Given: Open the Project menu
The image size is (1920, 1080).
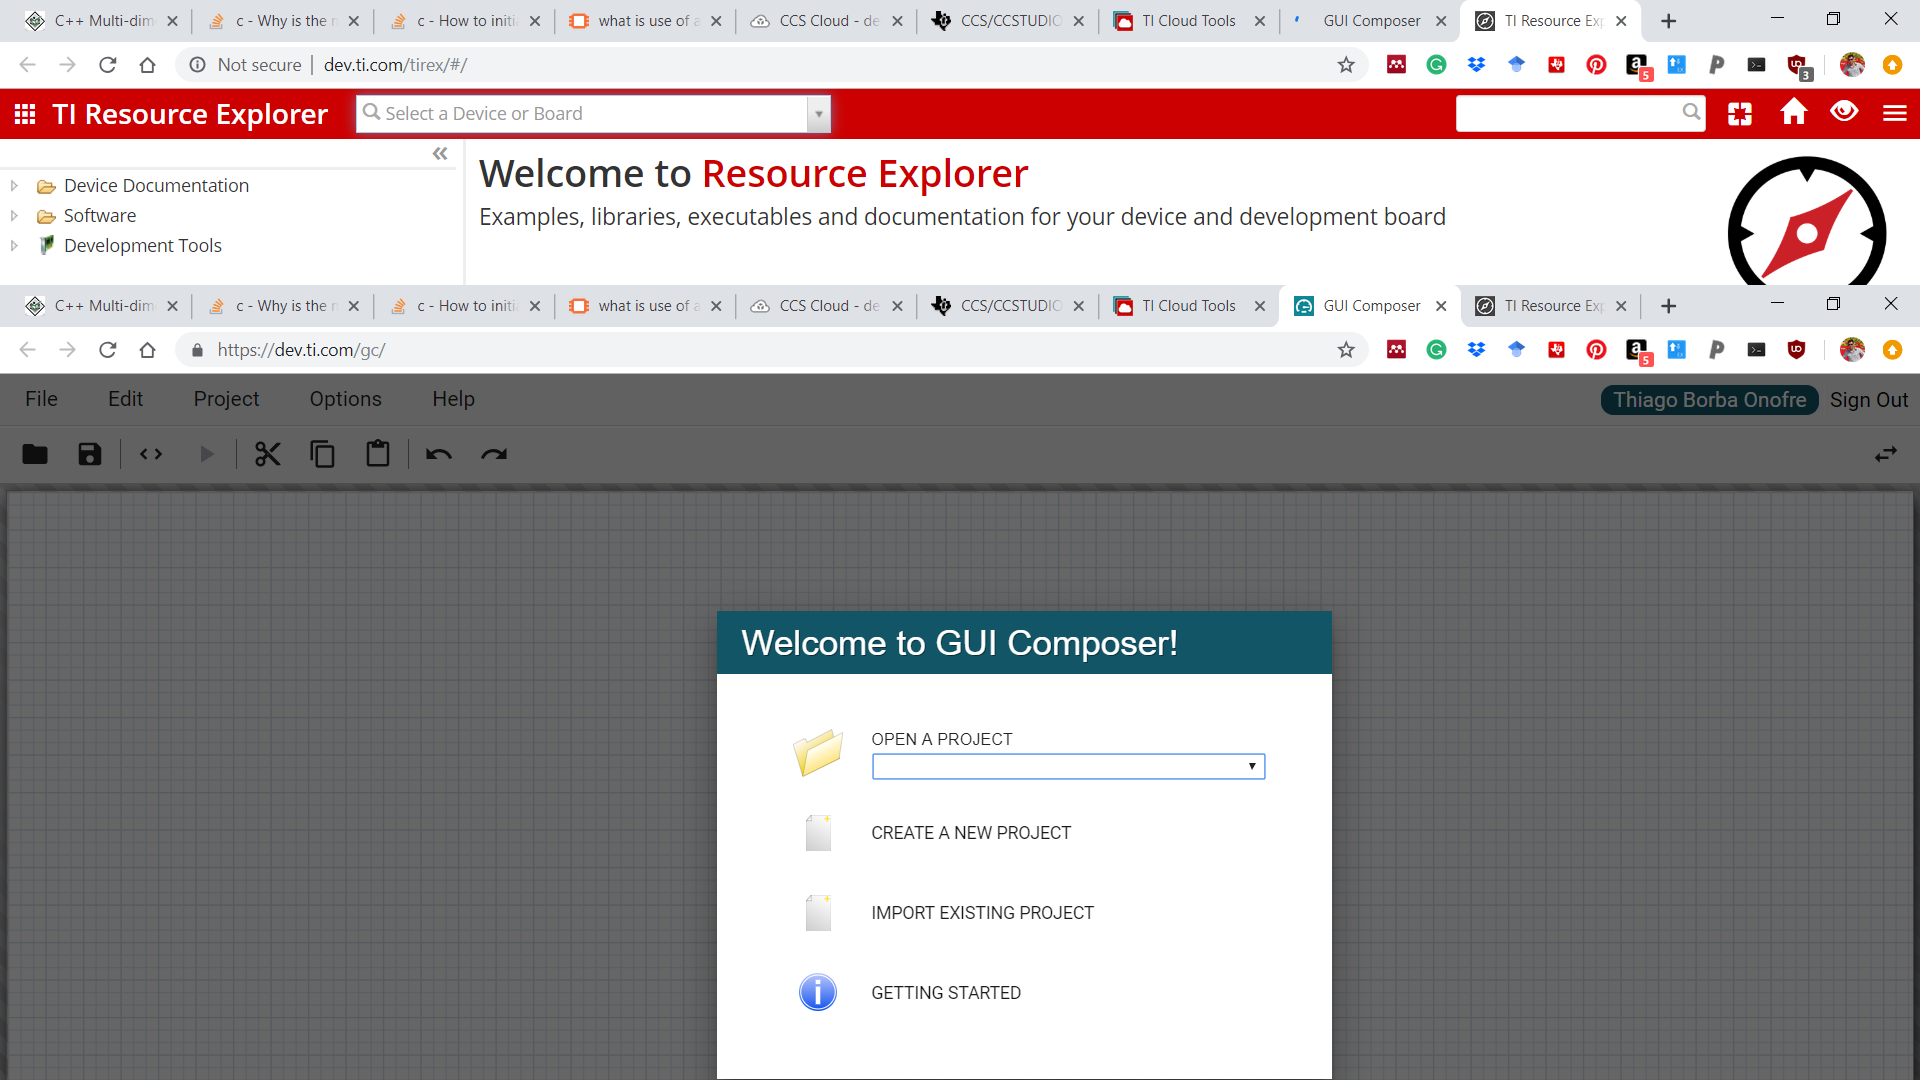Looking at the screenshot, I should (226, 399).
